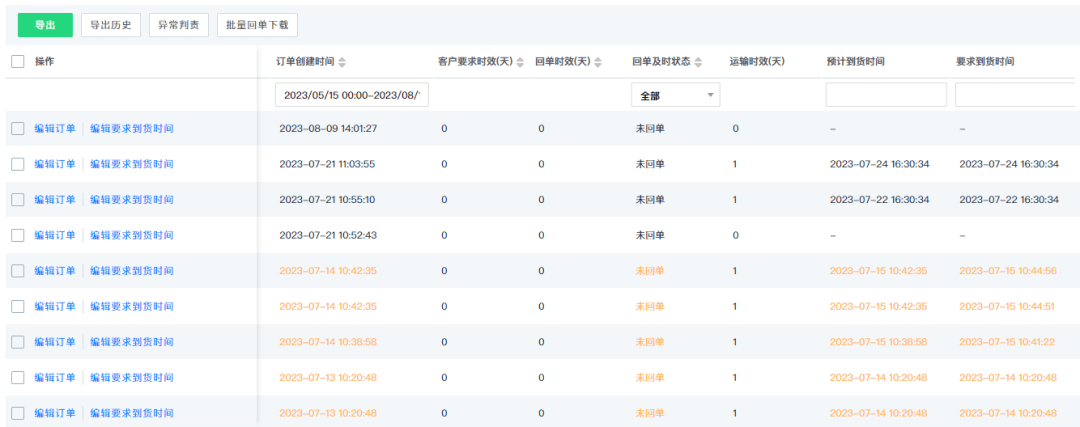Edit the order created 2023-07-21 10:55:10
1080x427 pixels.
[55, 200]
